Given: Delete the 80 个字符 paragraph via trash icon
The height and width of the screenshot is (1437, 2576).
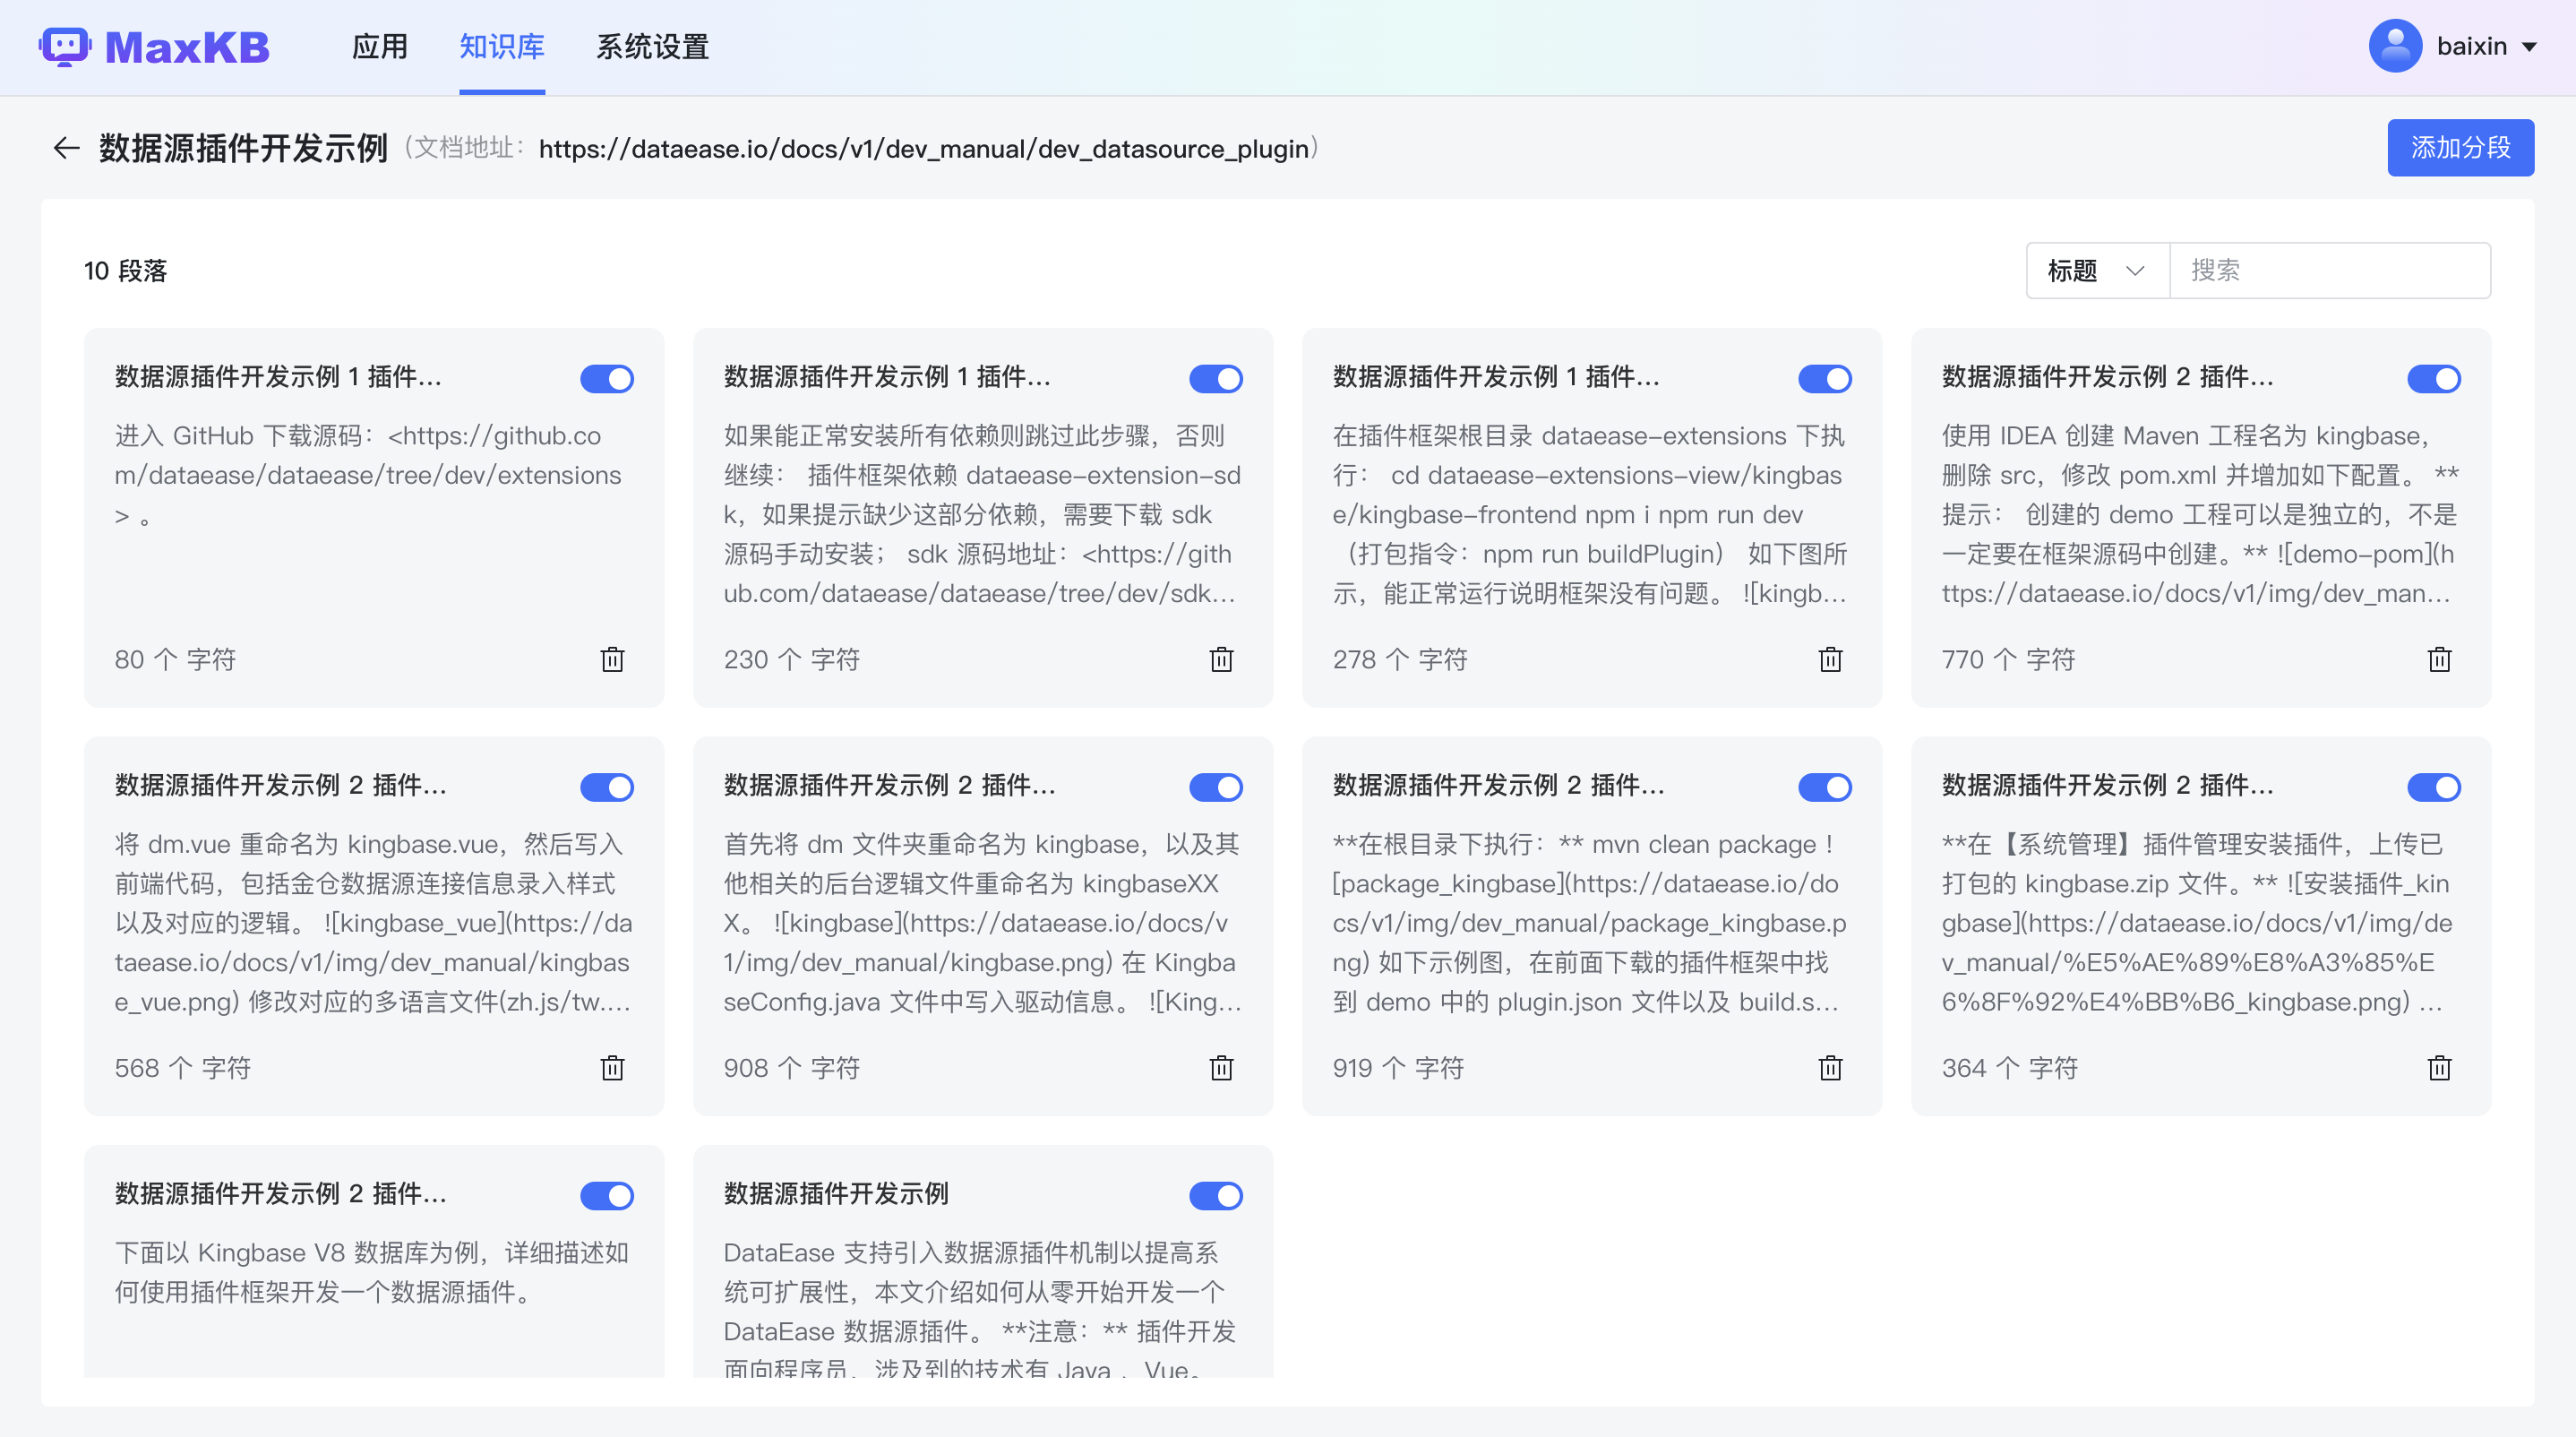Looking at the screenshot, I should pyautogui.click(x=612, y=659).
